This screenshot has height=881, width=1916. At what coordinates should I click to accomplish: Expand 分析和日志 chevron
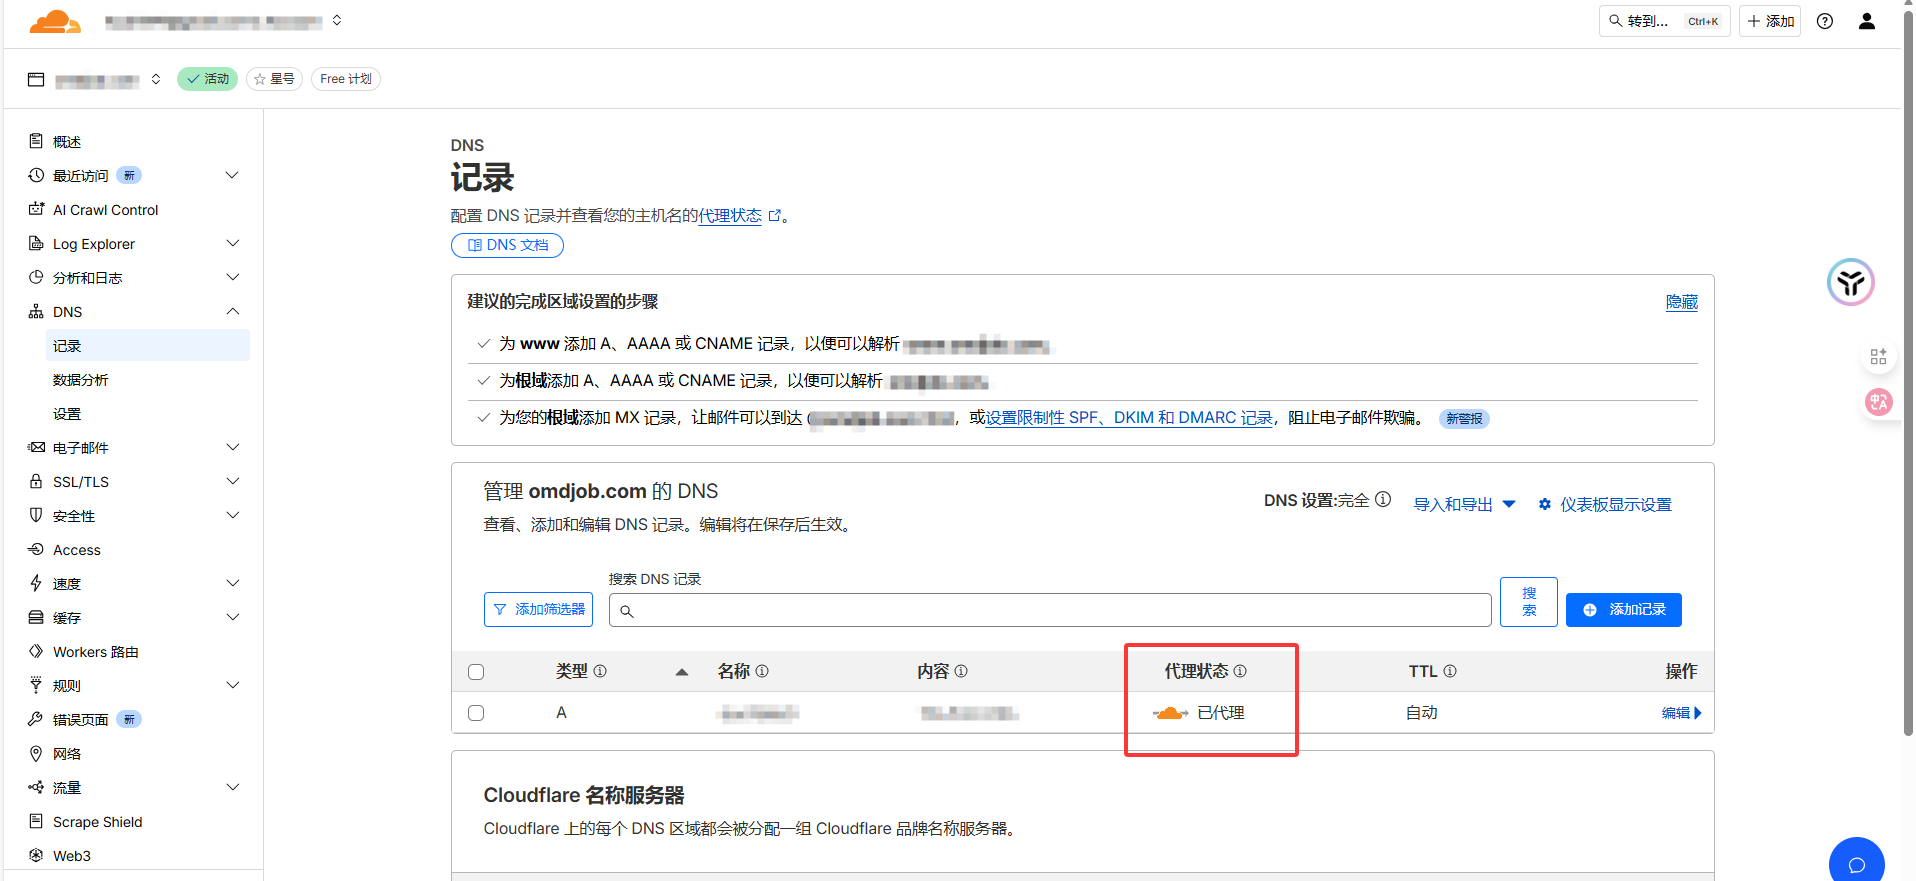233,277
